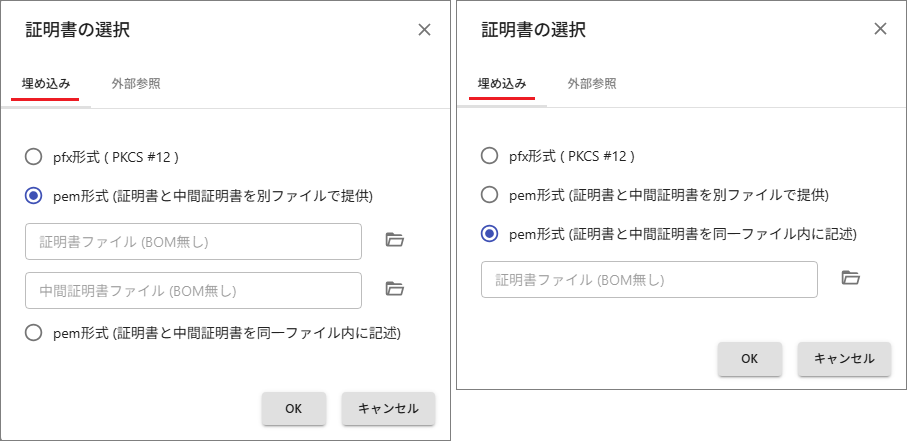Focus the 中間証明書ファイル (BOM無し) input field
The width and height of the screenshot is (907, 441).
[194, 291]
